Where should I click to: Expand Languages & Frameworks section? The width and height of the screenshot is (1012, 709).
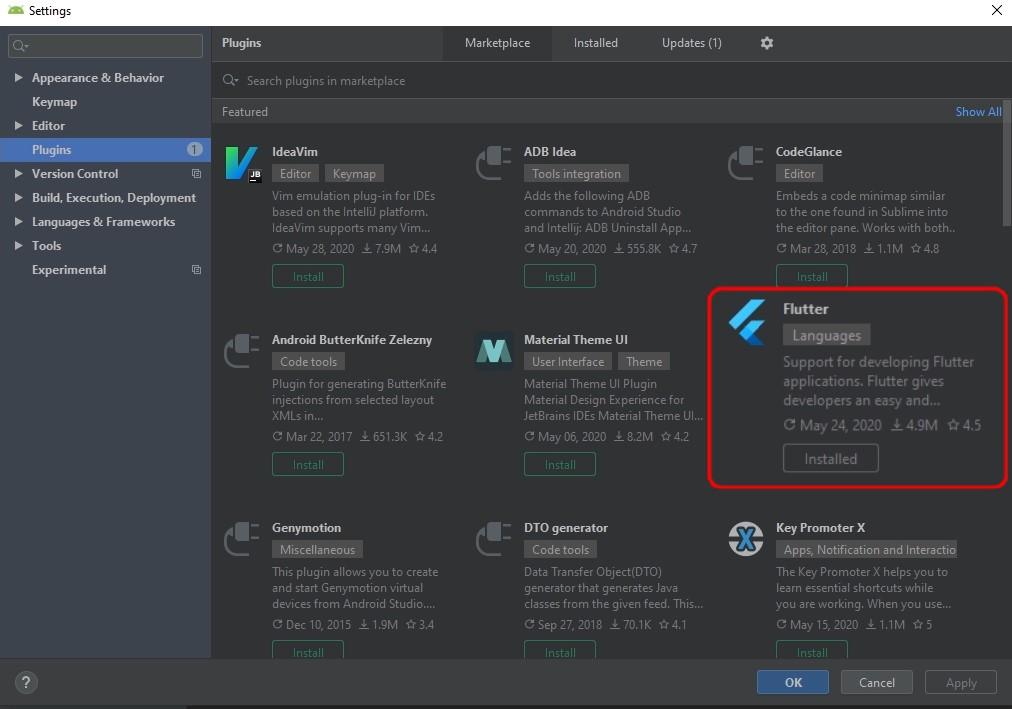18,222
